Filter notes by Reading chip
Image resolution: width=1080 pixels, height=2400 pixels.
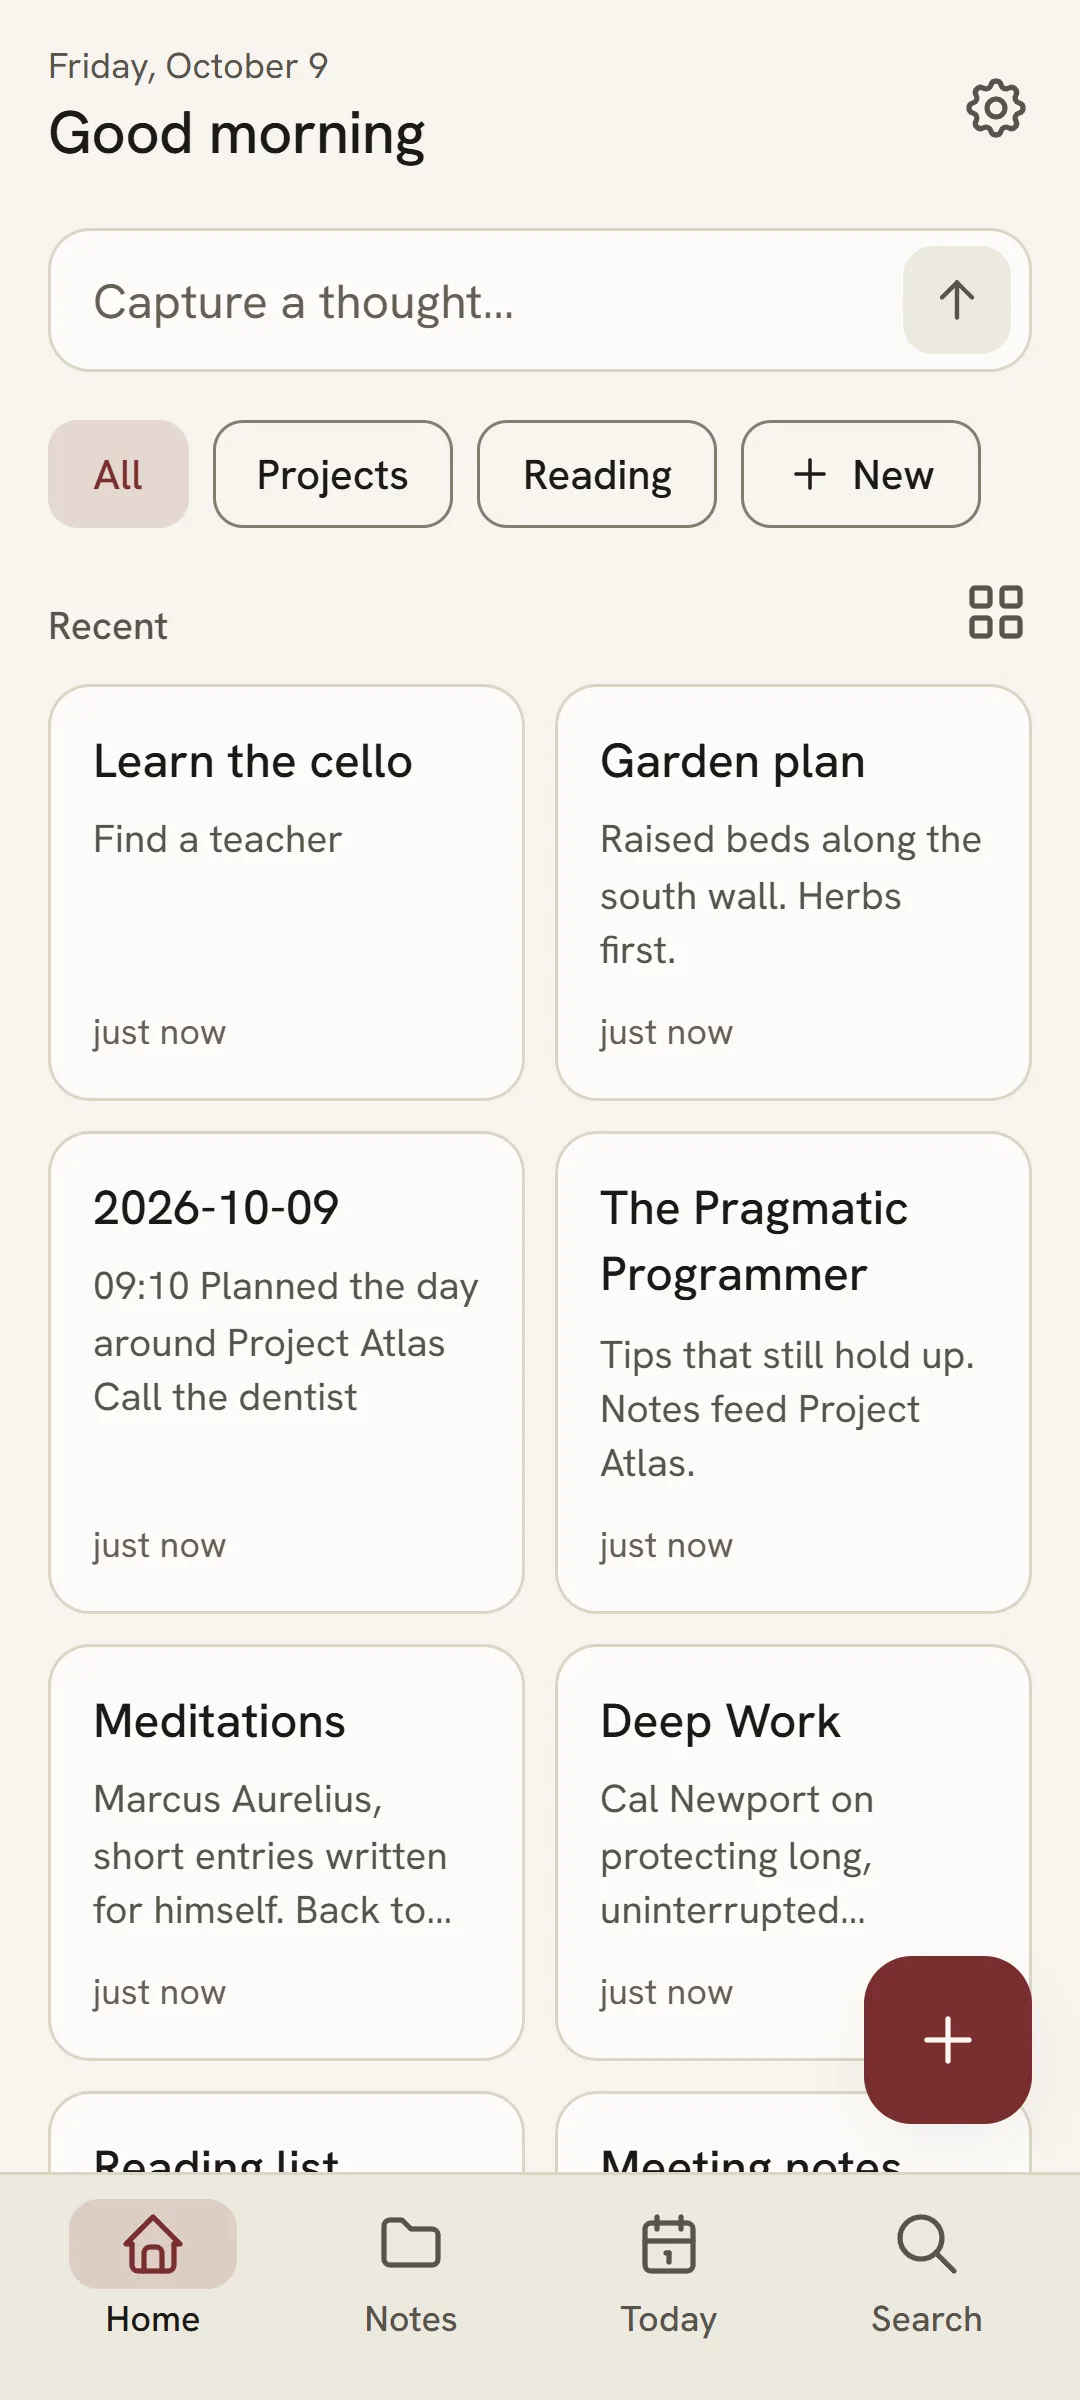coord(597,474)
